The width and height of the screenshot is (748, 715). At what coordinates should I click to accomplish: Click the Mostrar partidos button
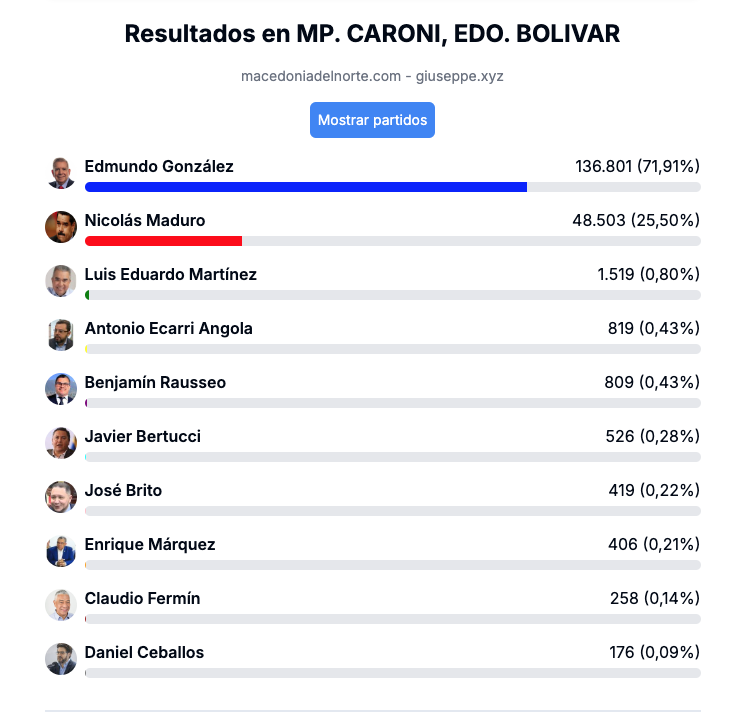372,120
